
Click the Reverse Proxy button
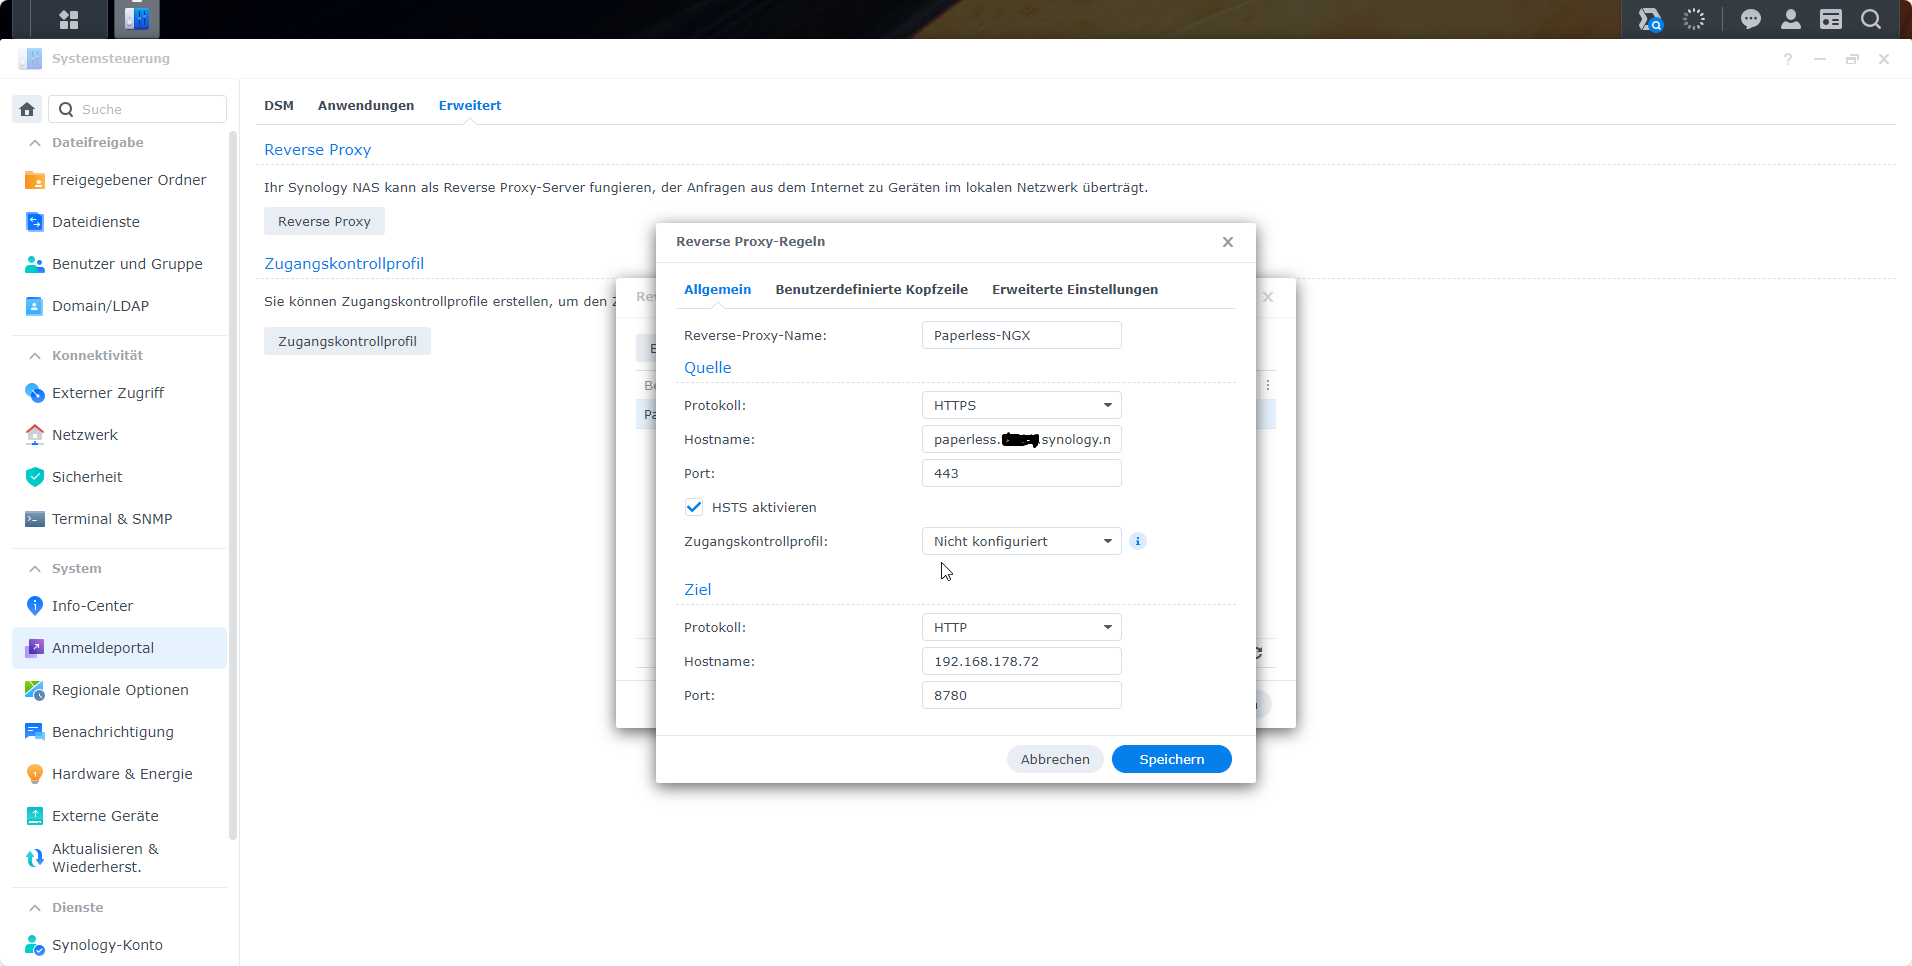(324, 221)
